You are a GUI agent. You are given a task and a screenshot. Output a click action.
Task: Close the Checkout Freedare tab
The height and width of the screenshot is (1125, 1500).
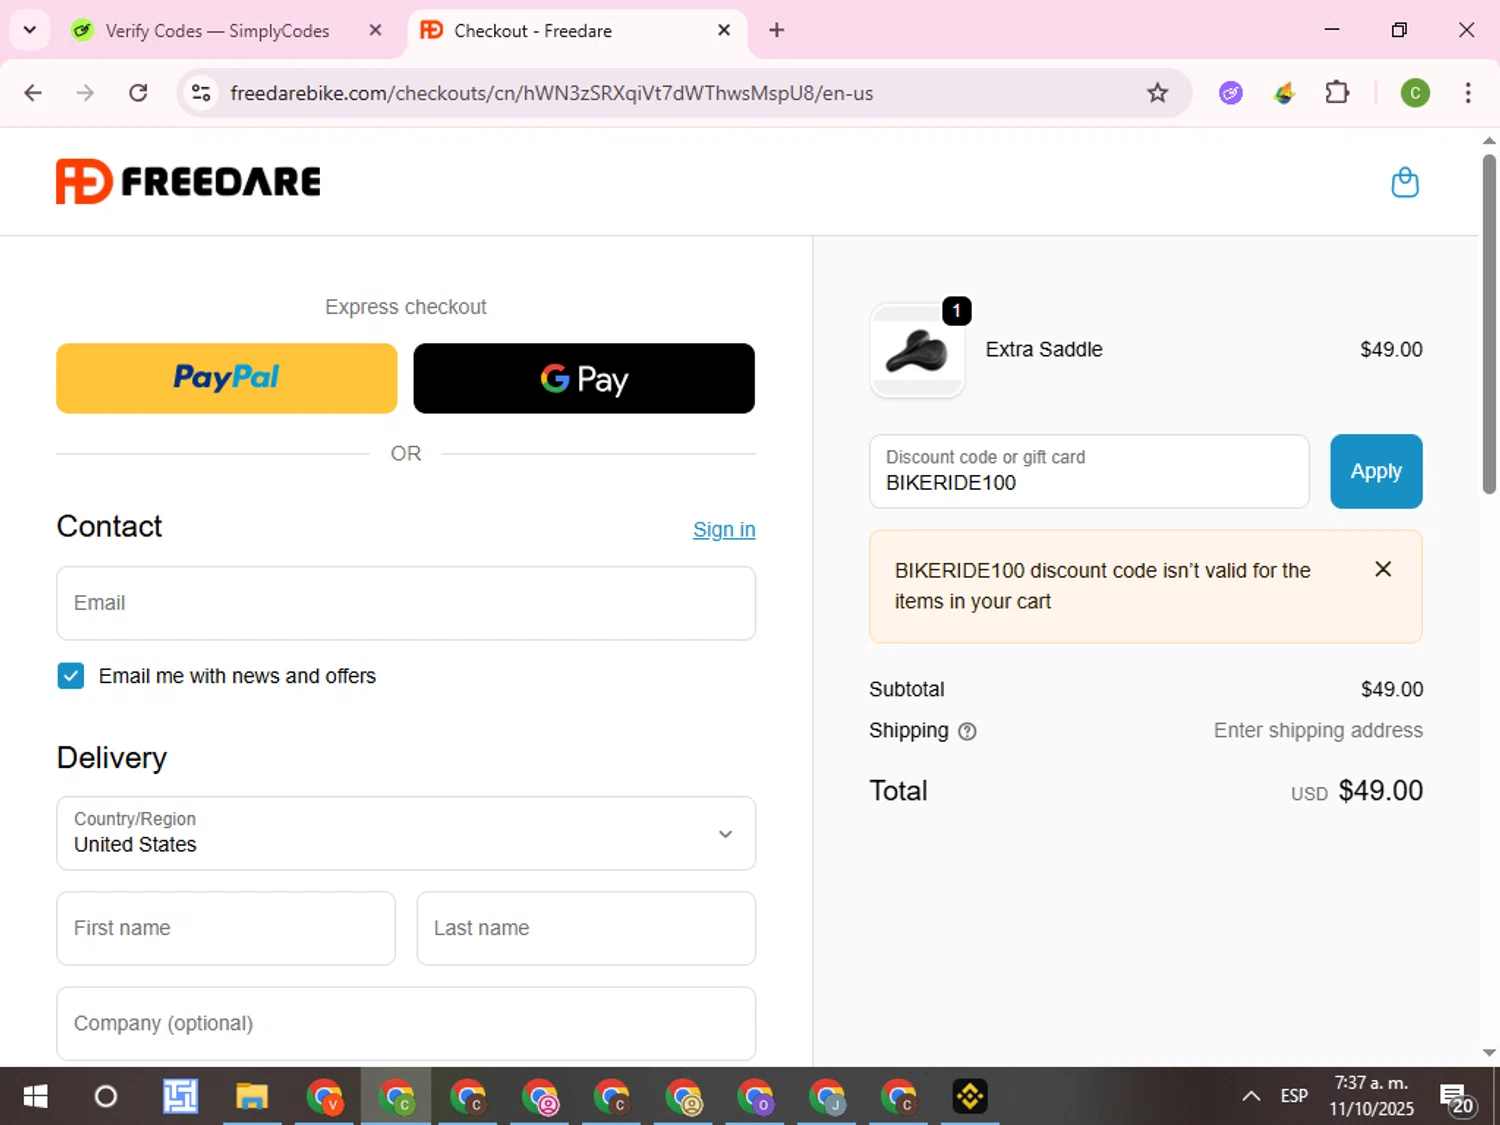pos(724,30)
